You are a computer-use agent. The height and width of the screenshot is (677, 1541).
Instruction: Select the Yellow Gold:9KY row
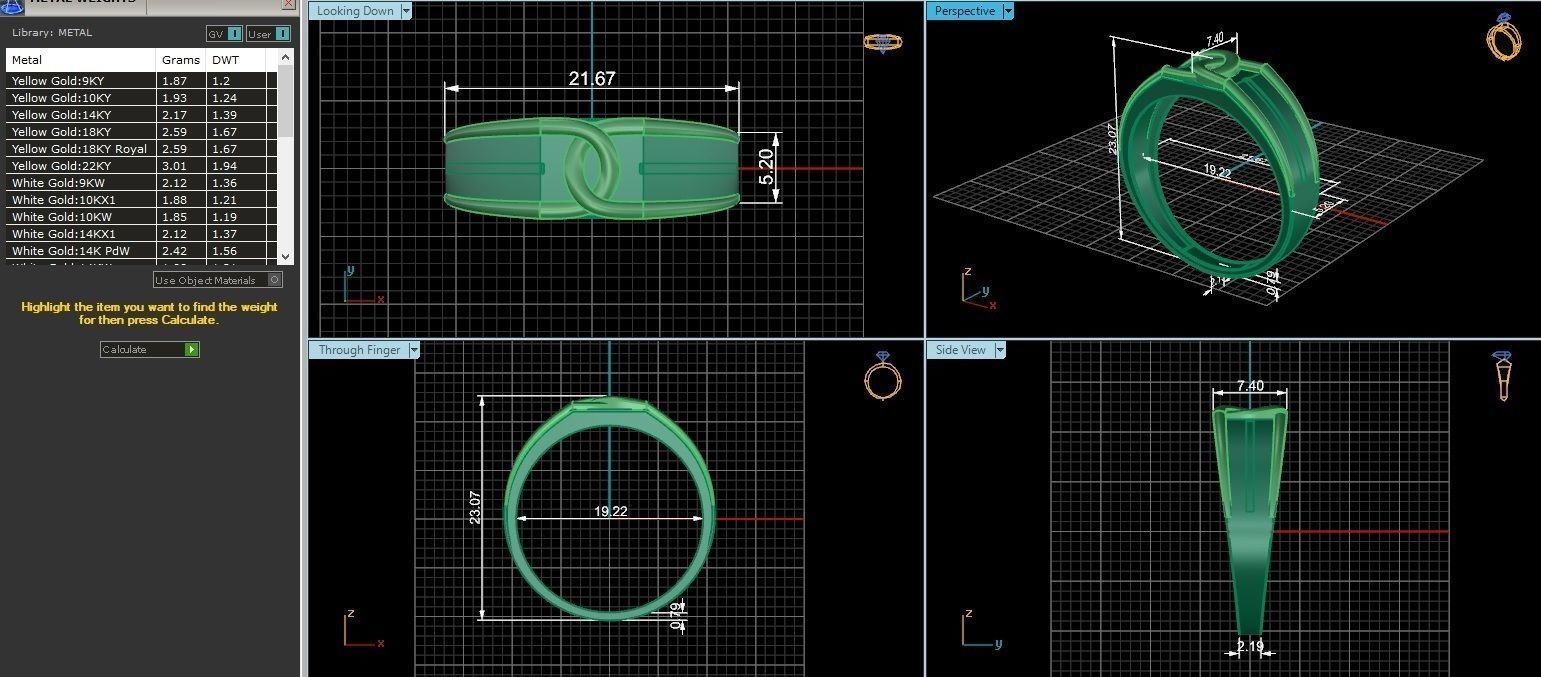[x=142, y=81]
